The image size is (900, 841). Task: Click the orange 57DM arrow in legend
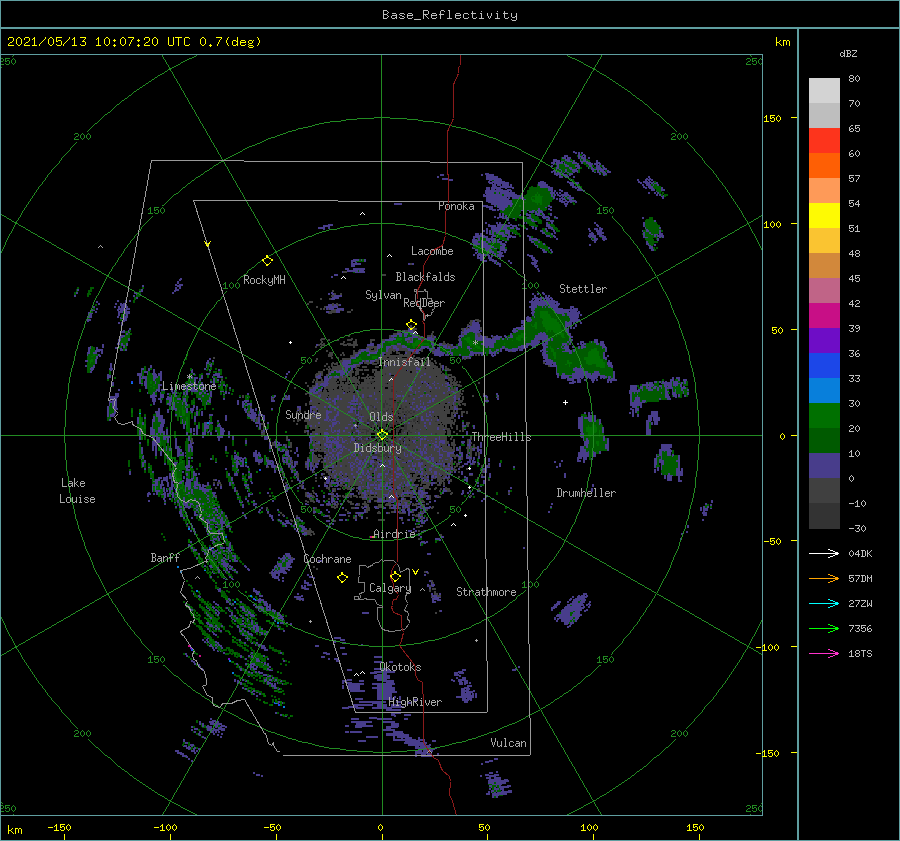pyautogui.click(x=824, y=578)
